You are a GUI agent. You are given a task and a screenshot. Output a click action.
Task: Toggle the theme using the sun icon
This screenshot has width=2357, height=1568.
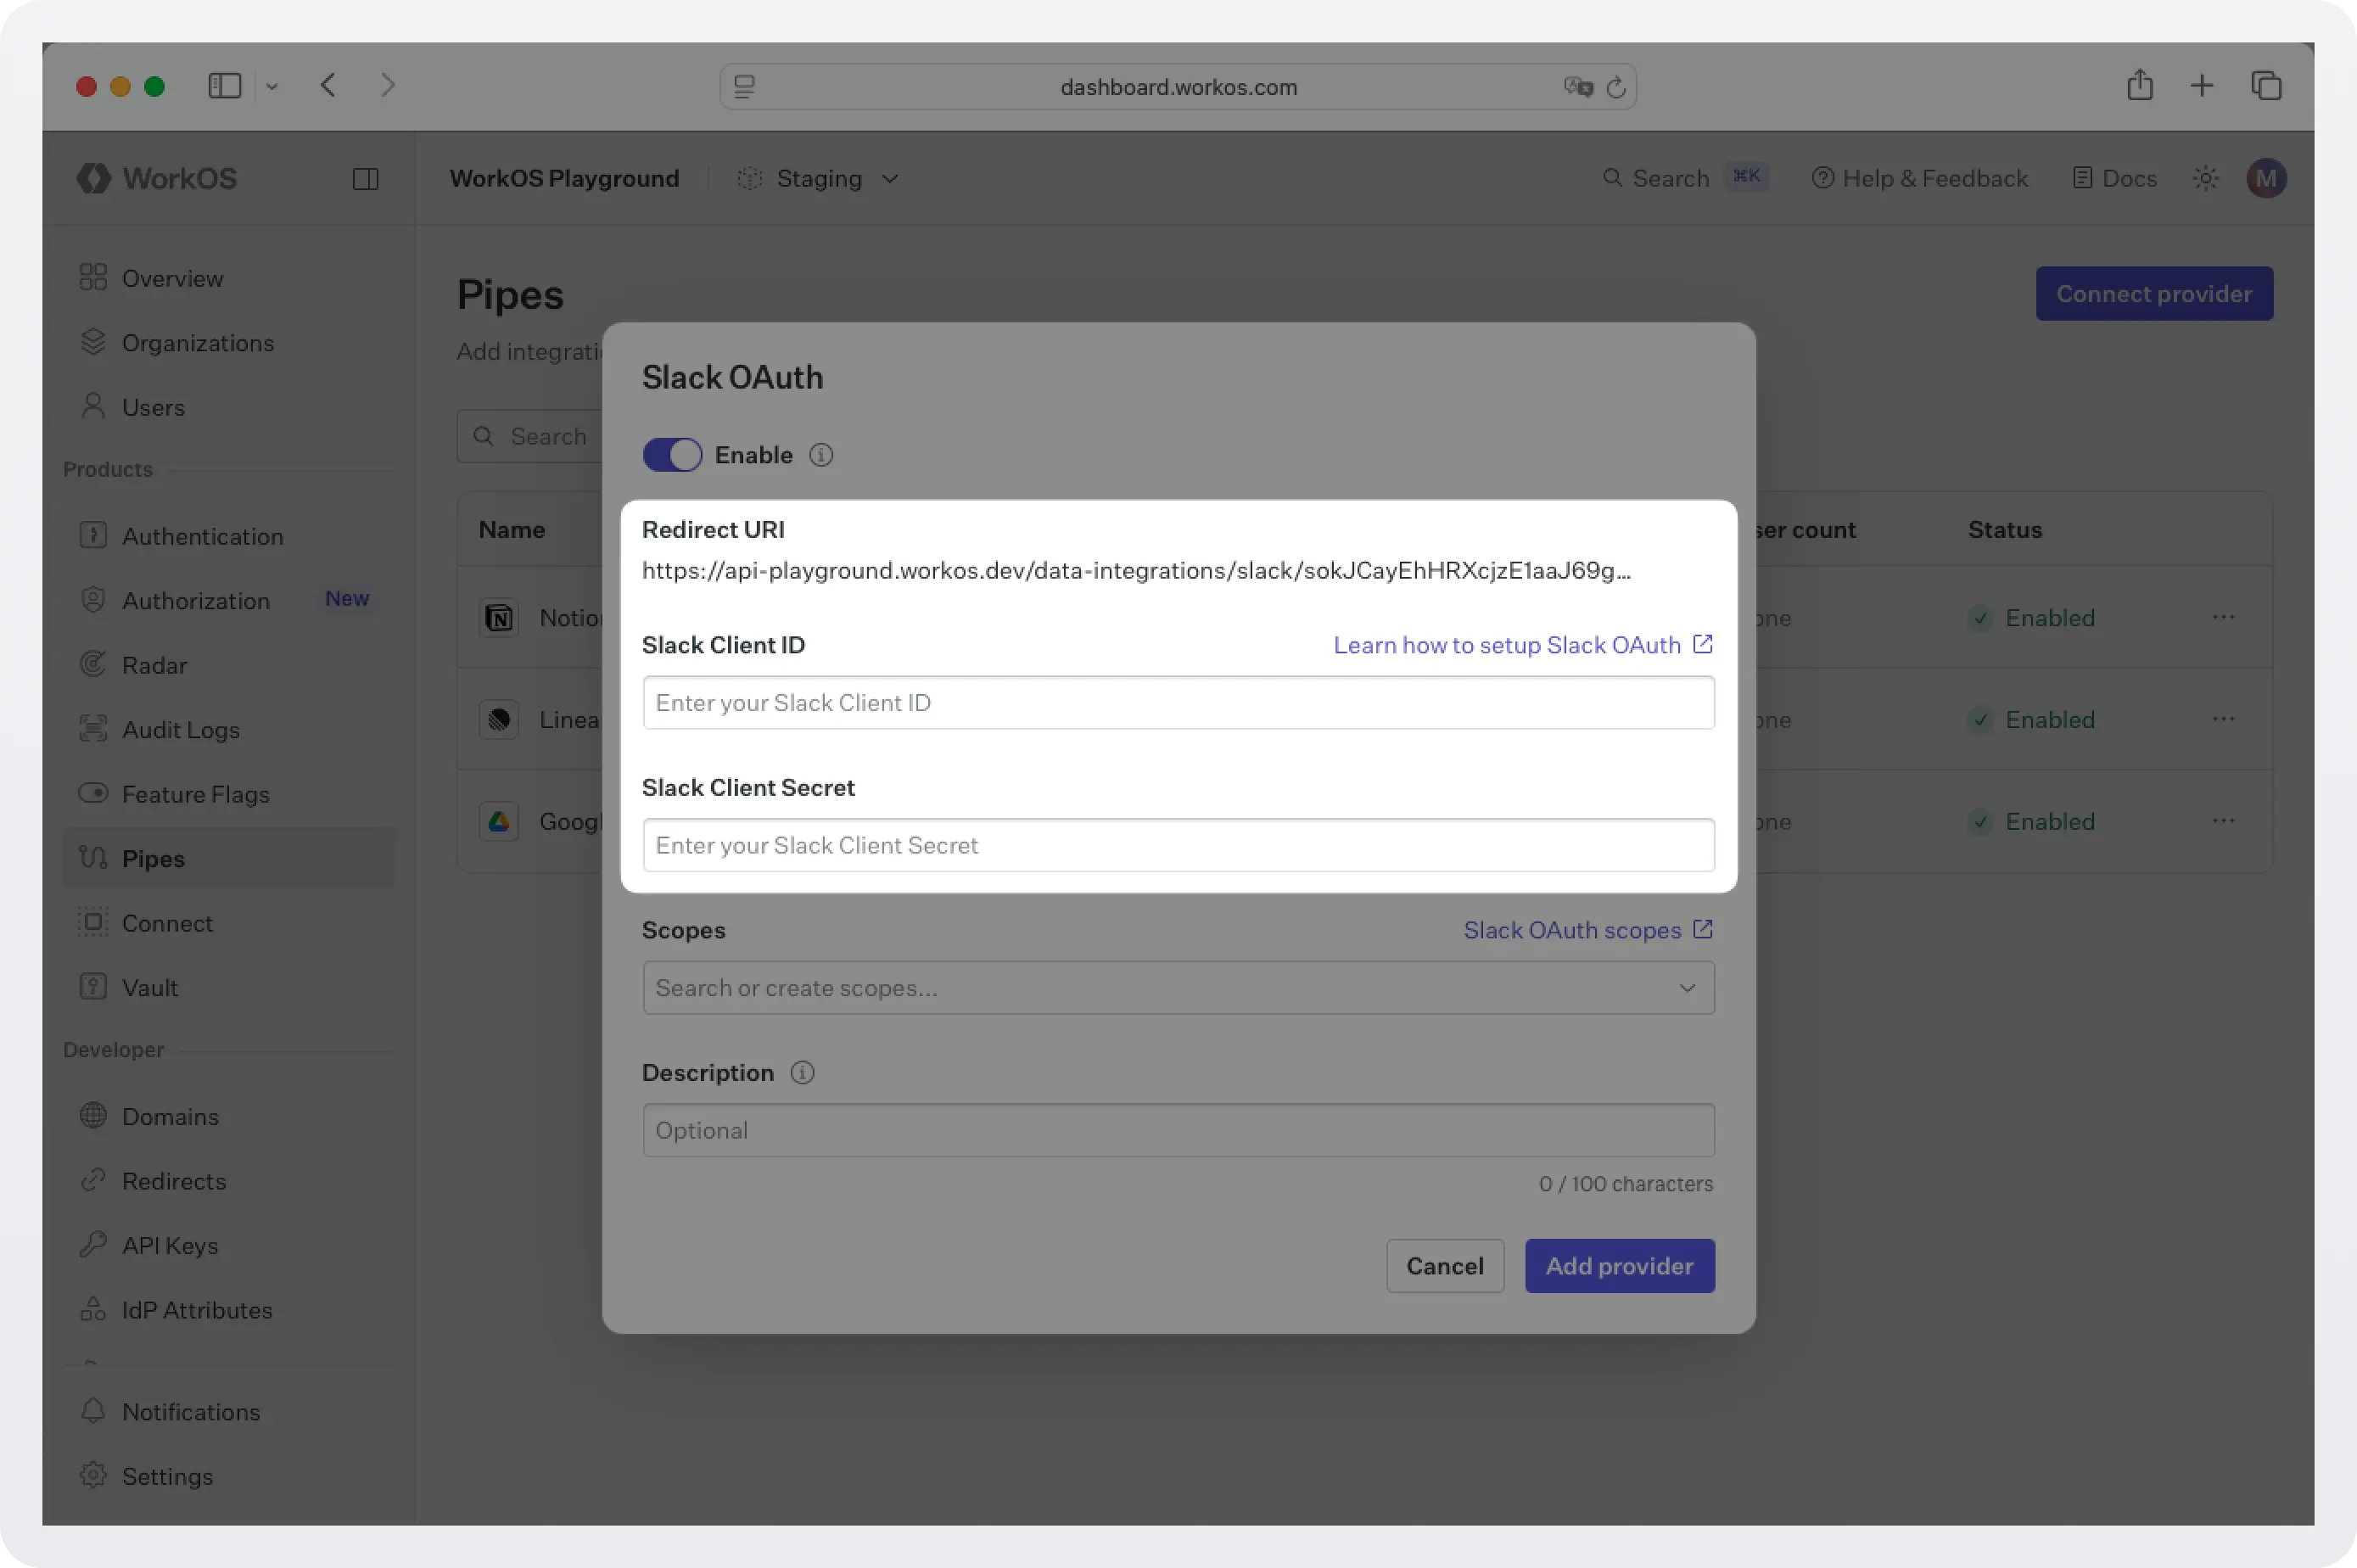click(x=2205, y=178)
